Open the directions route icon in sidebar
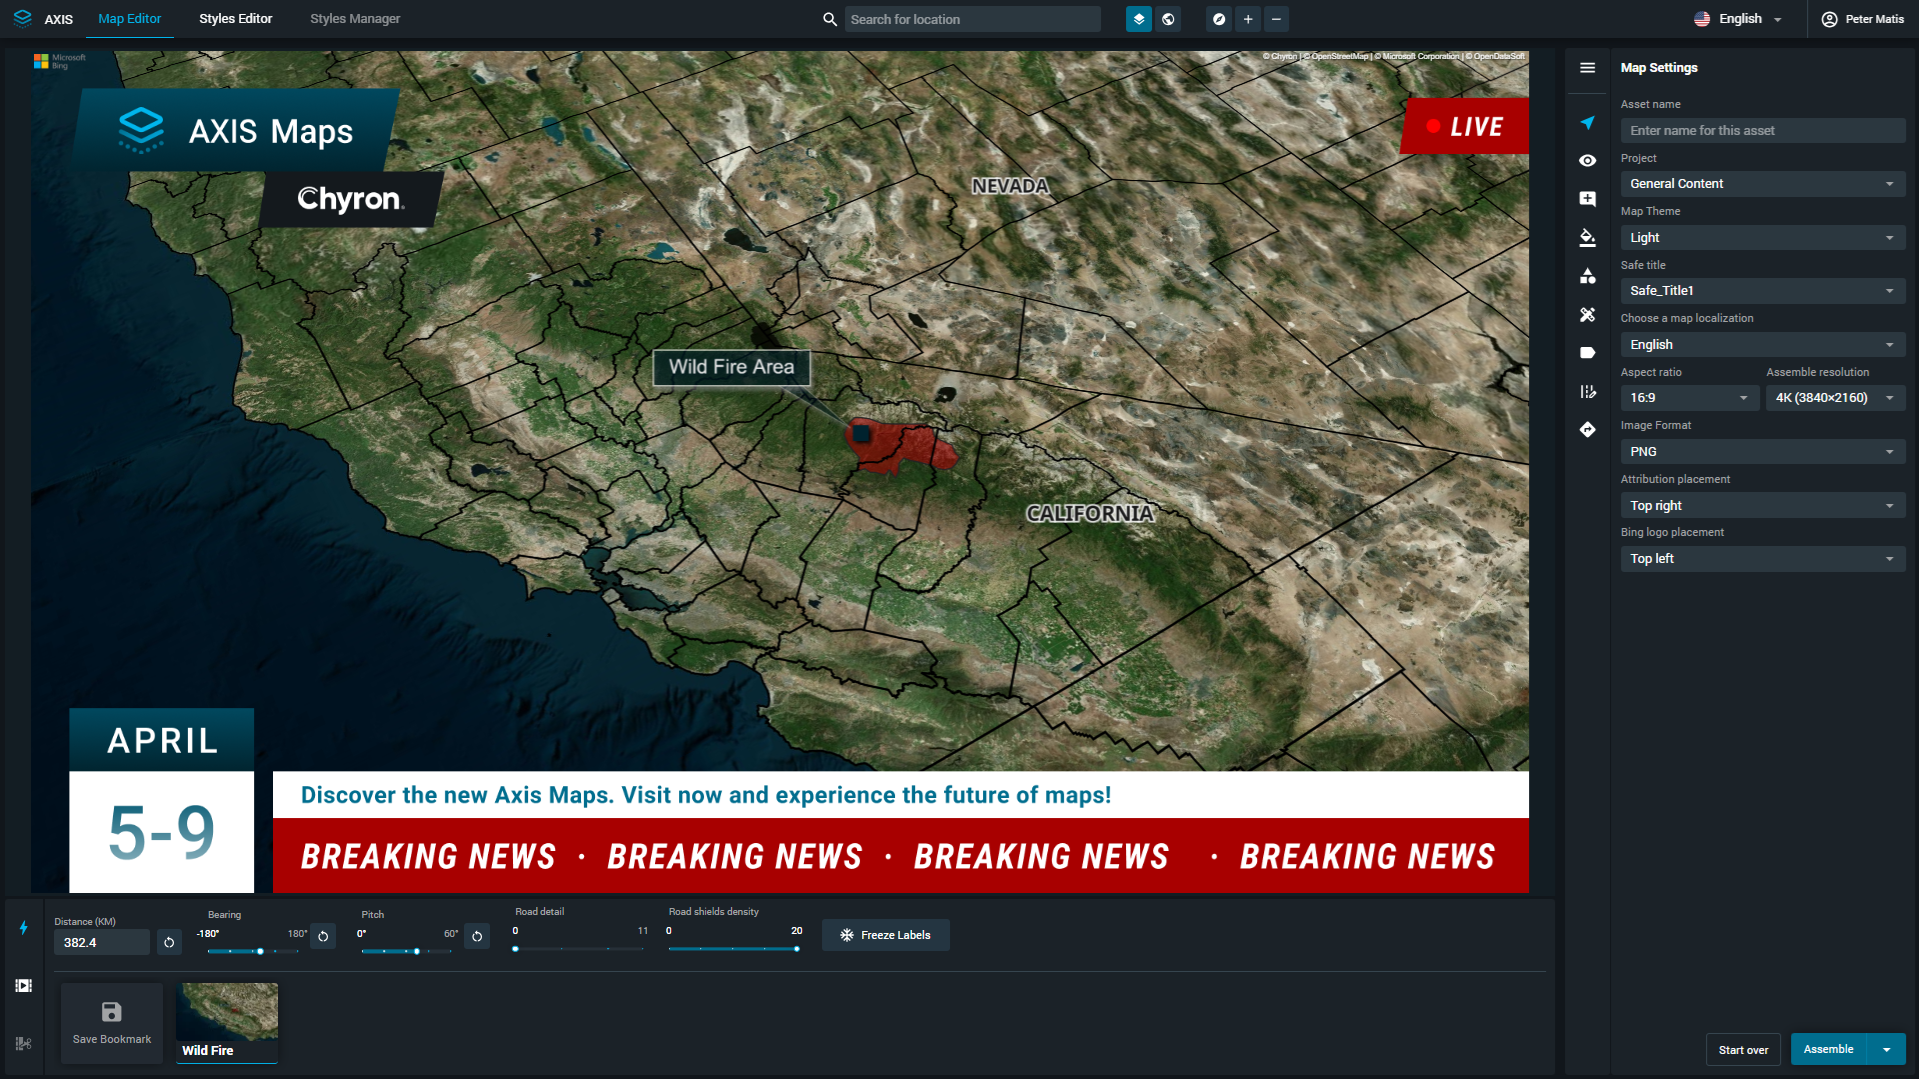 point(1587,430)
